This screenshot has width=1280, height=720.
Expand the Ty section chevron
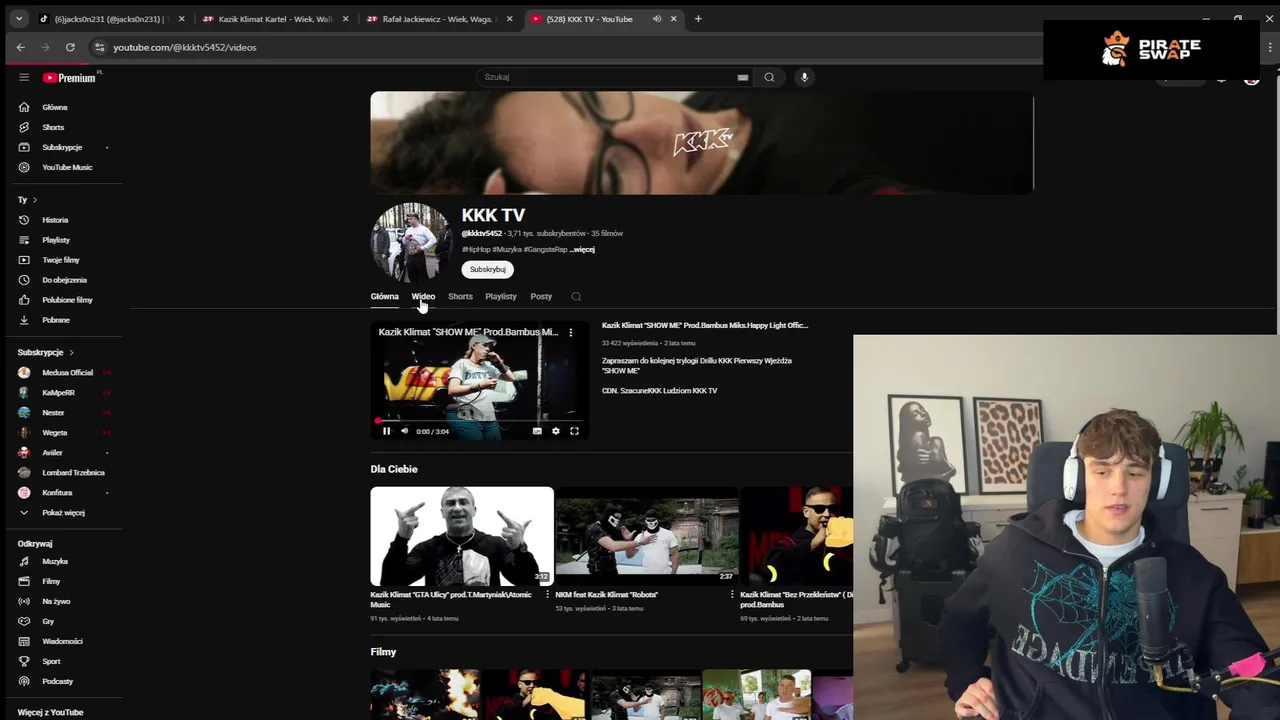[34, 200]
